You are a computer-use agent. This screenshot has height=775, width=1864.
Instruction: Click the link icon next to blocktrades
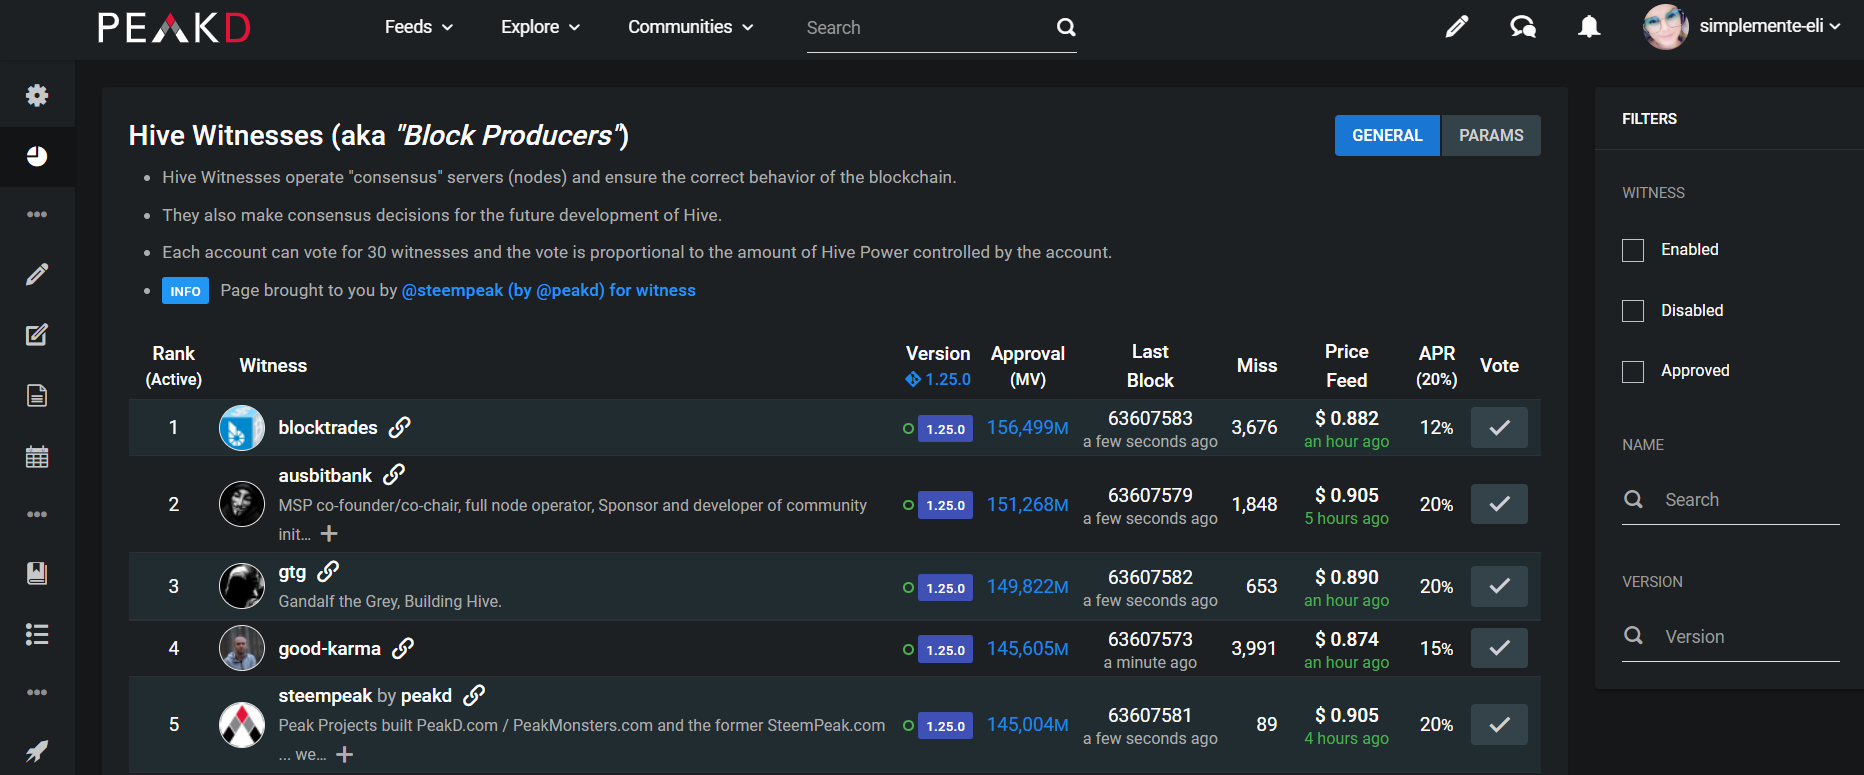pos(400,428)
